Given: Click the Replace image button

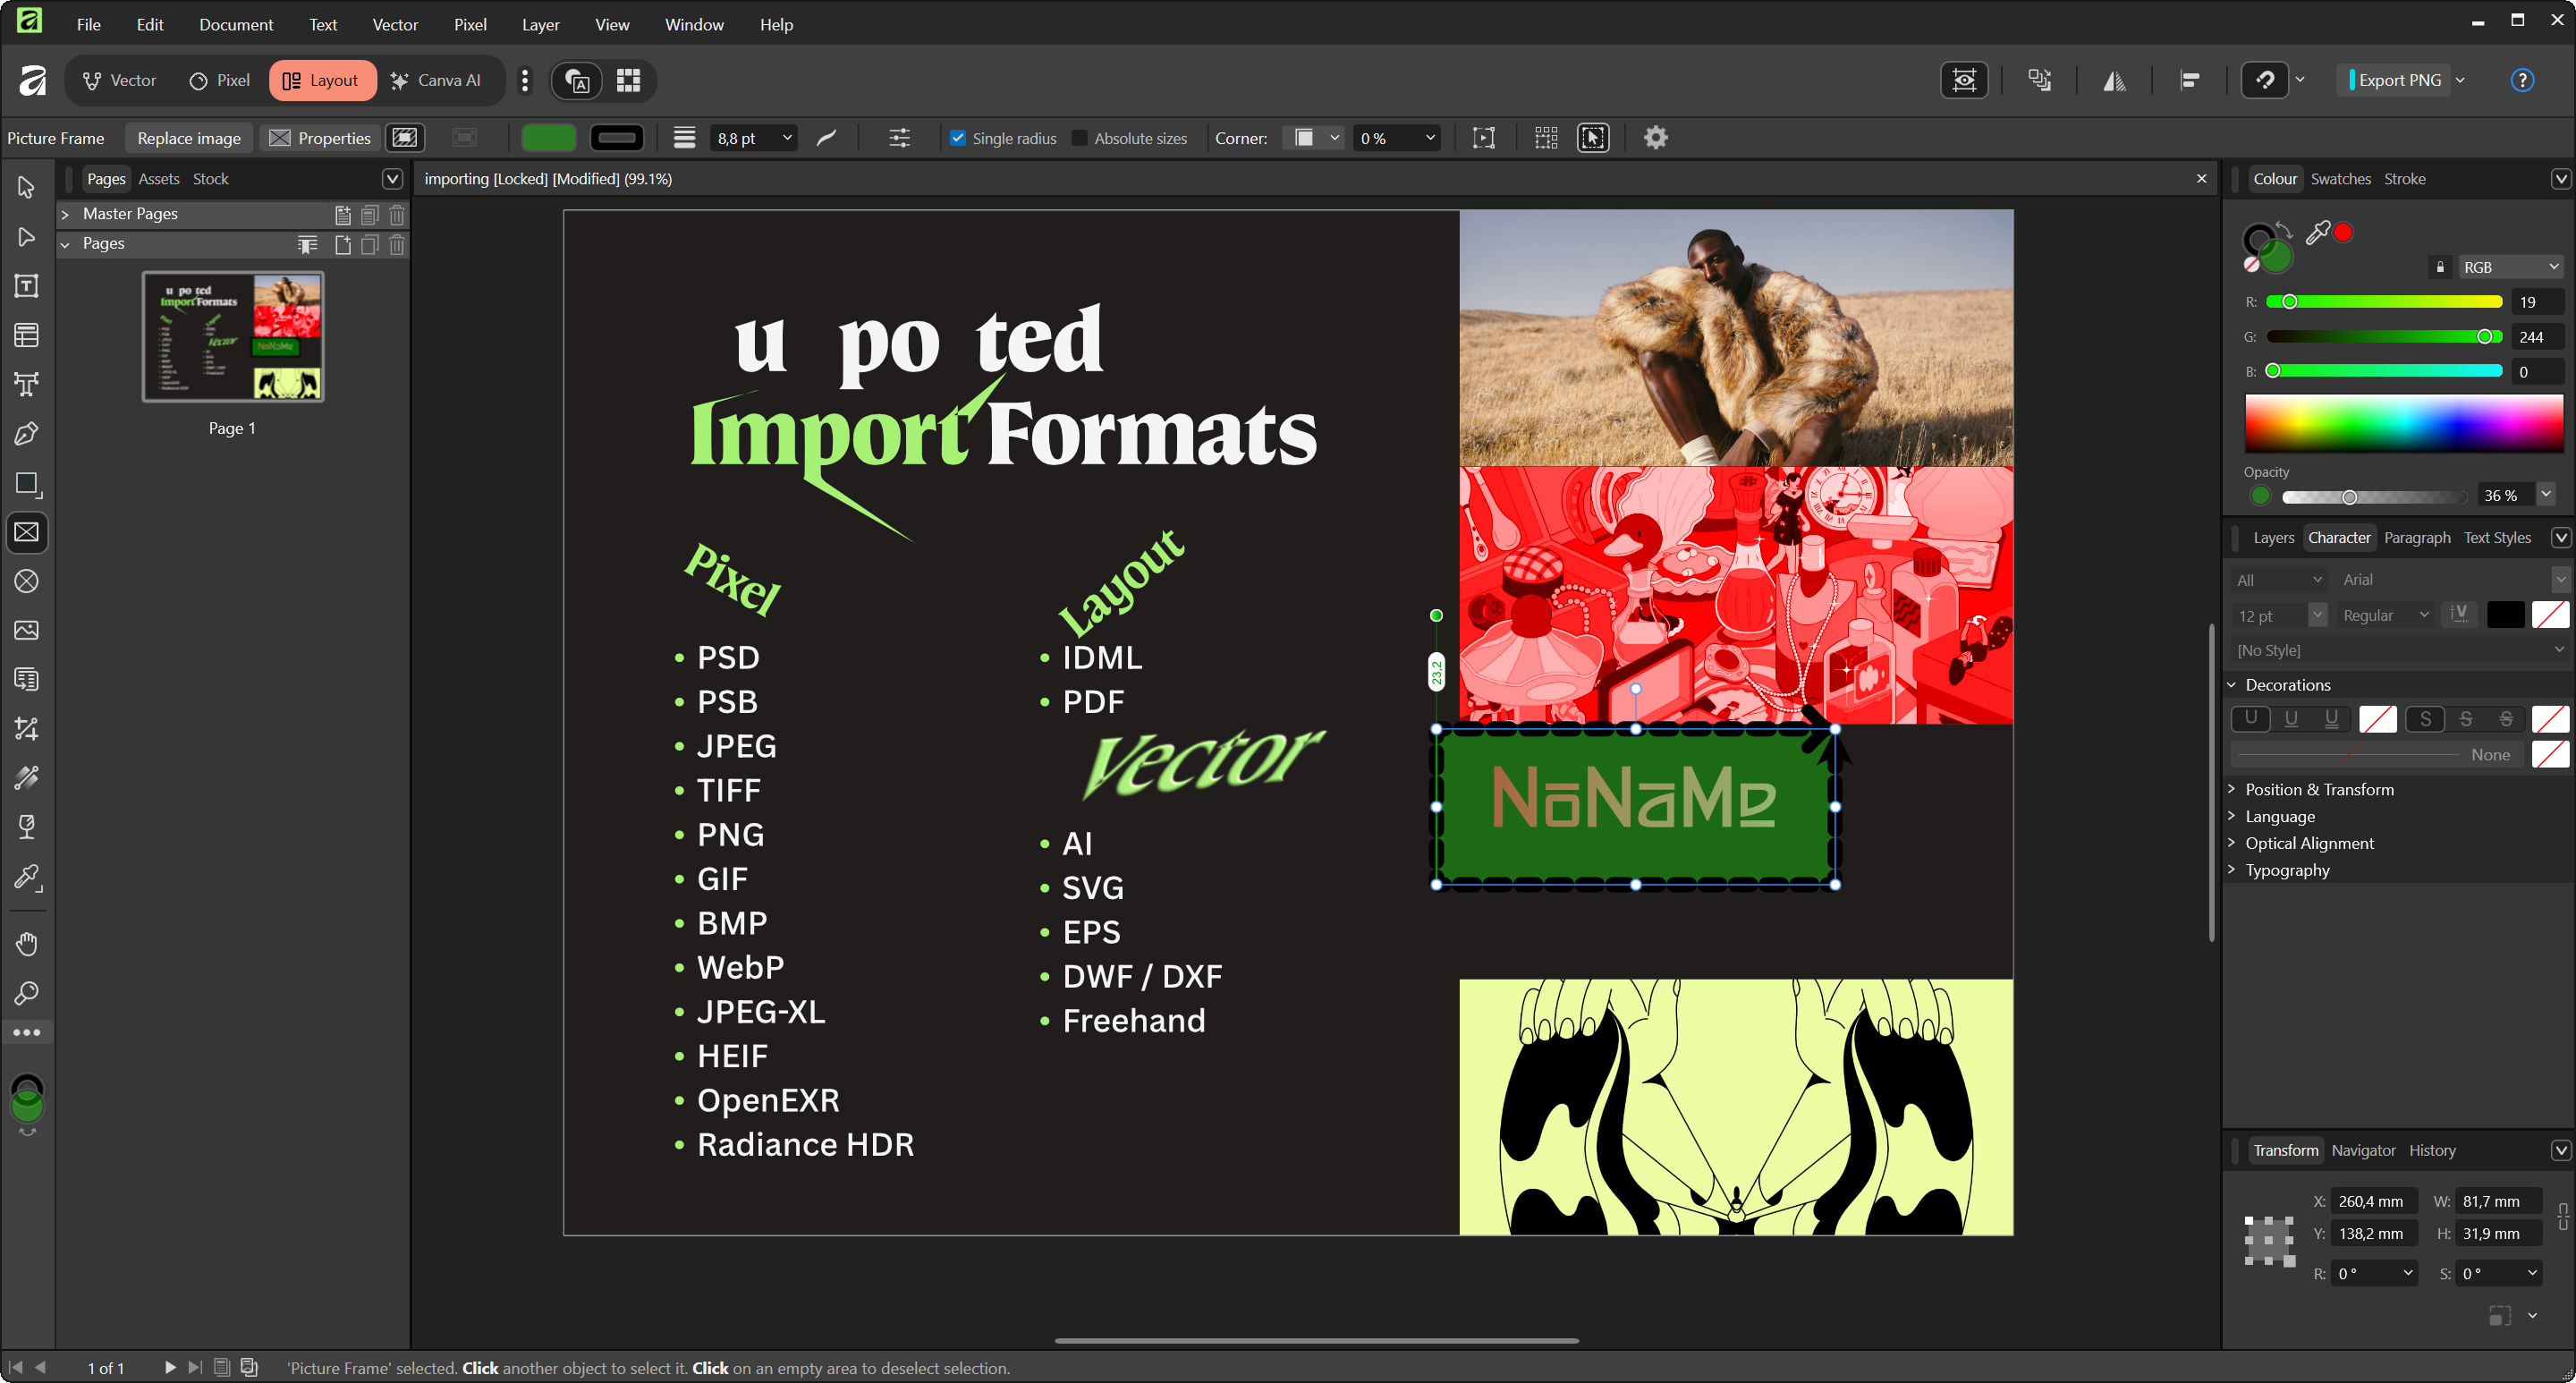Looking at the screenshot, I should (189, 138).
